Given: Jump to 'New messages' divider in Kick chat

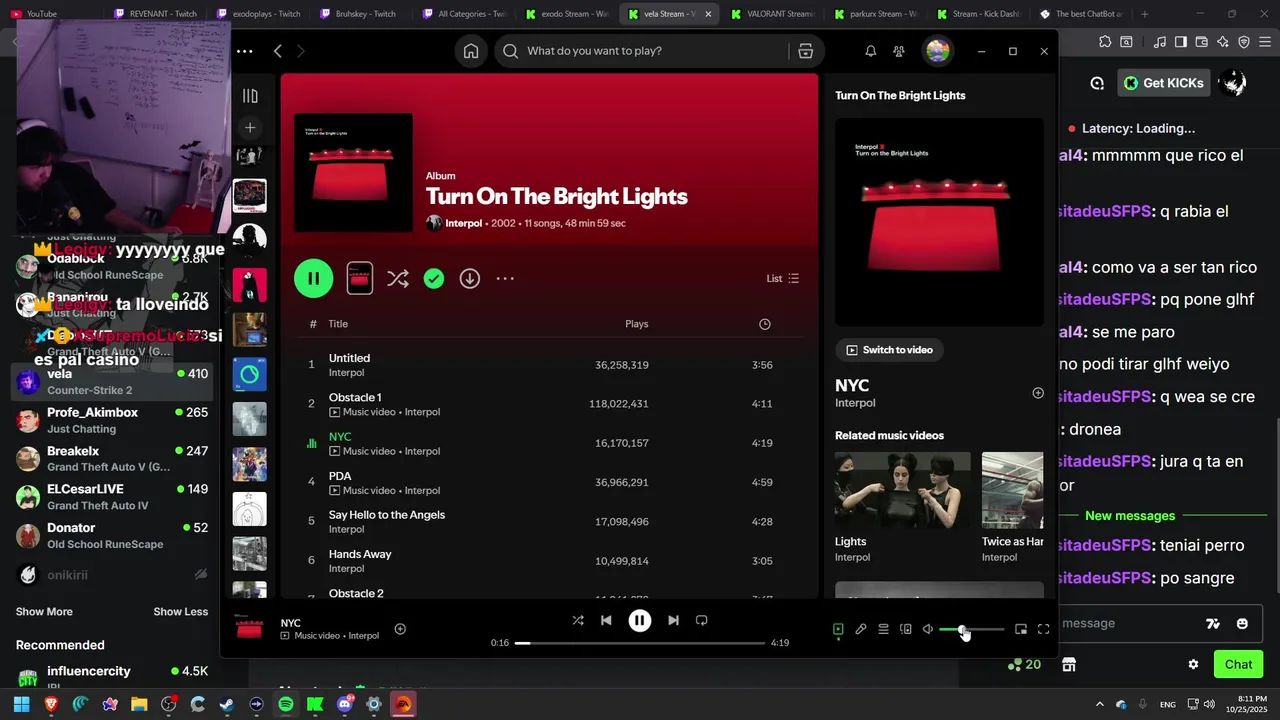Looking at the screenshot, I should [1130, 516].
